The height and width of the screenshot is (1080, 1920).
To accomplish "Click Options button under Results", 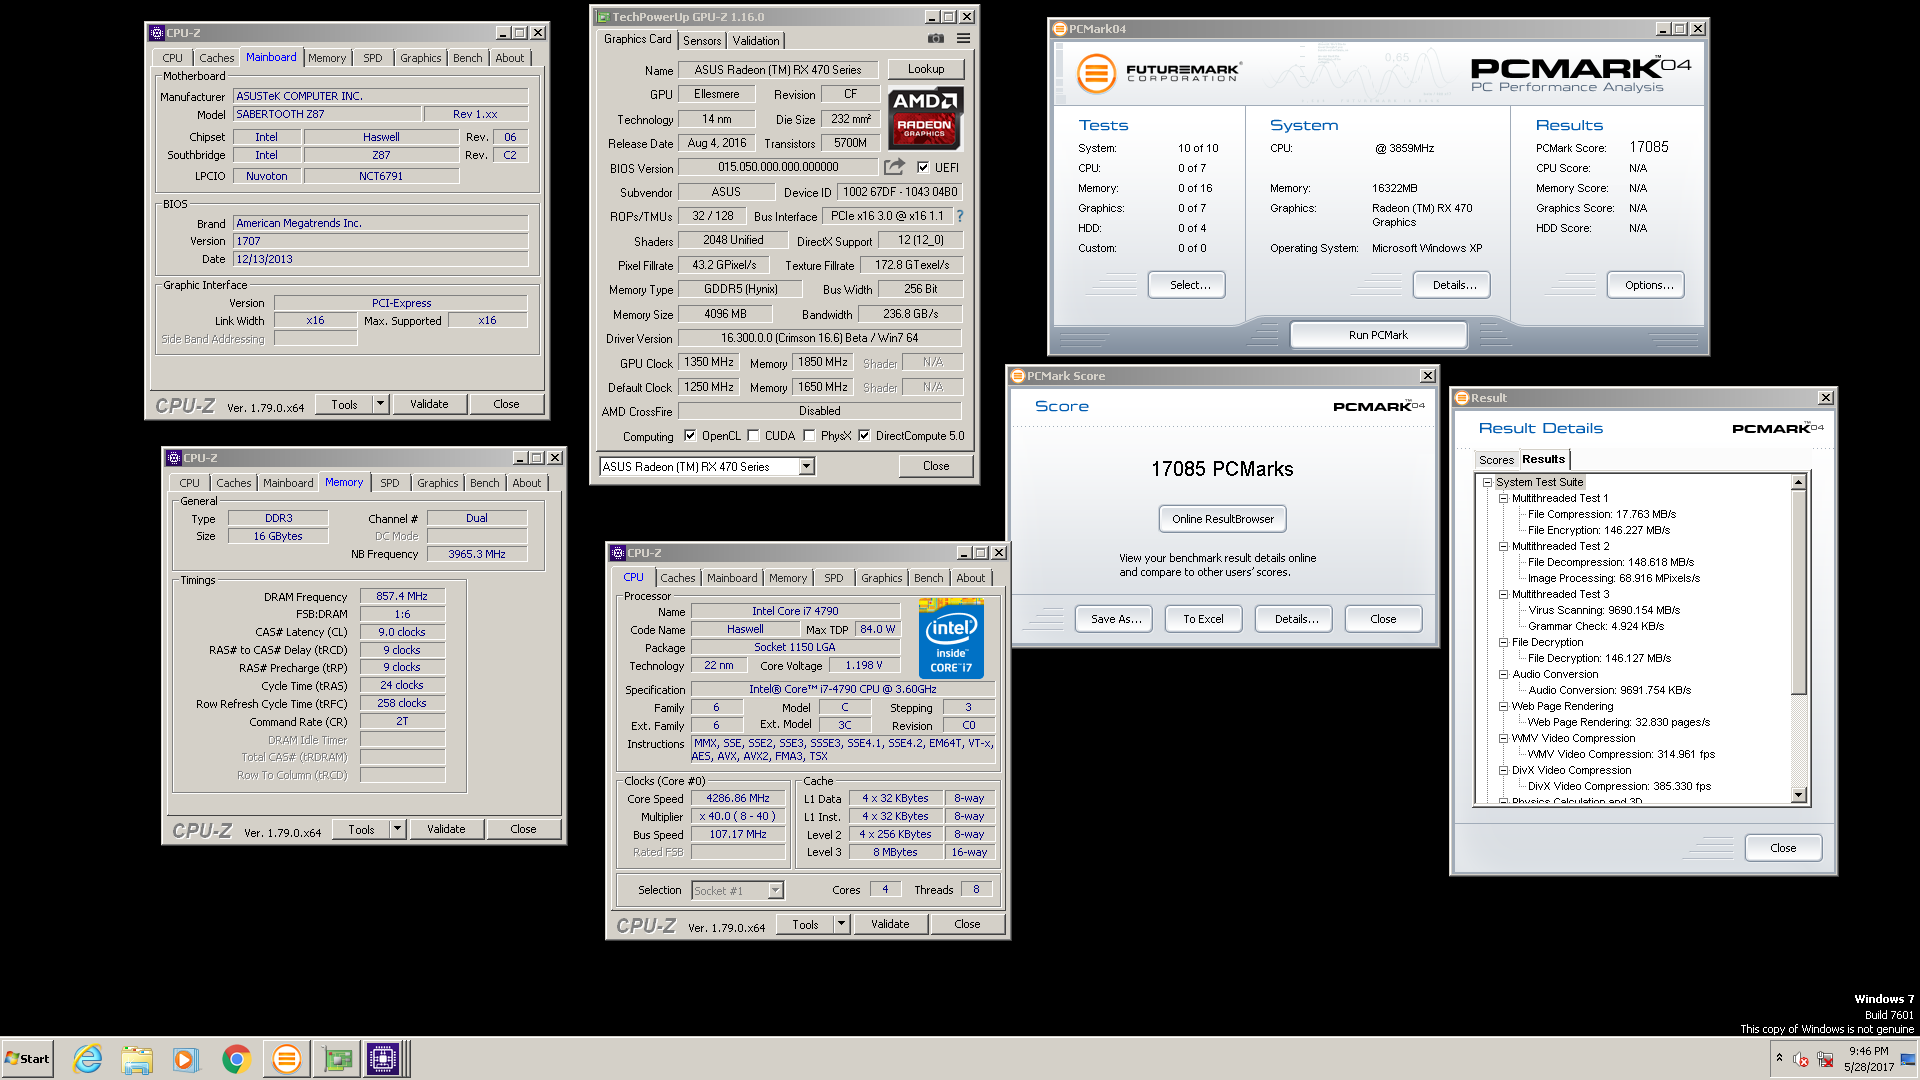I will click(x=1648, y=285).
